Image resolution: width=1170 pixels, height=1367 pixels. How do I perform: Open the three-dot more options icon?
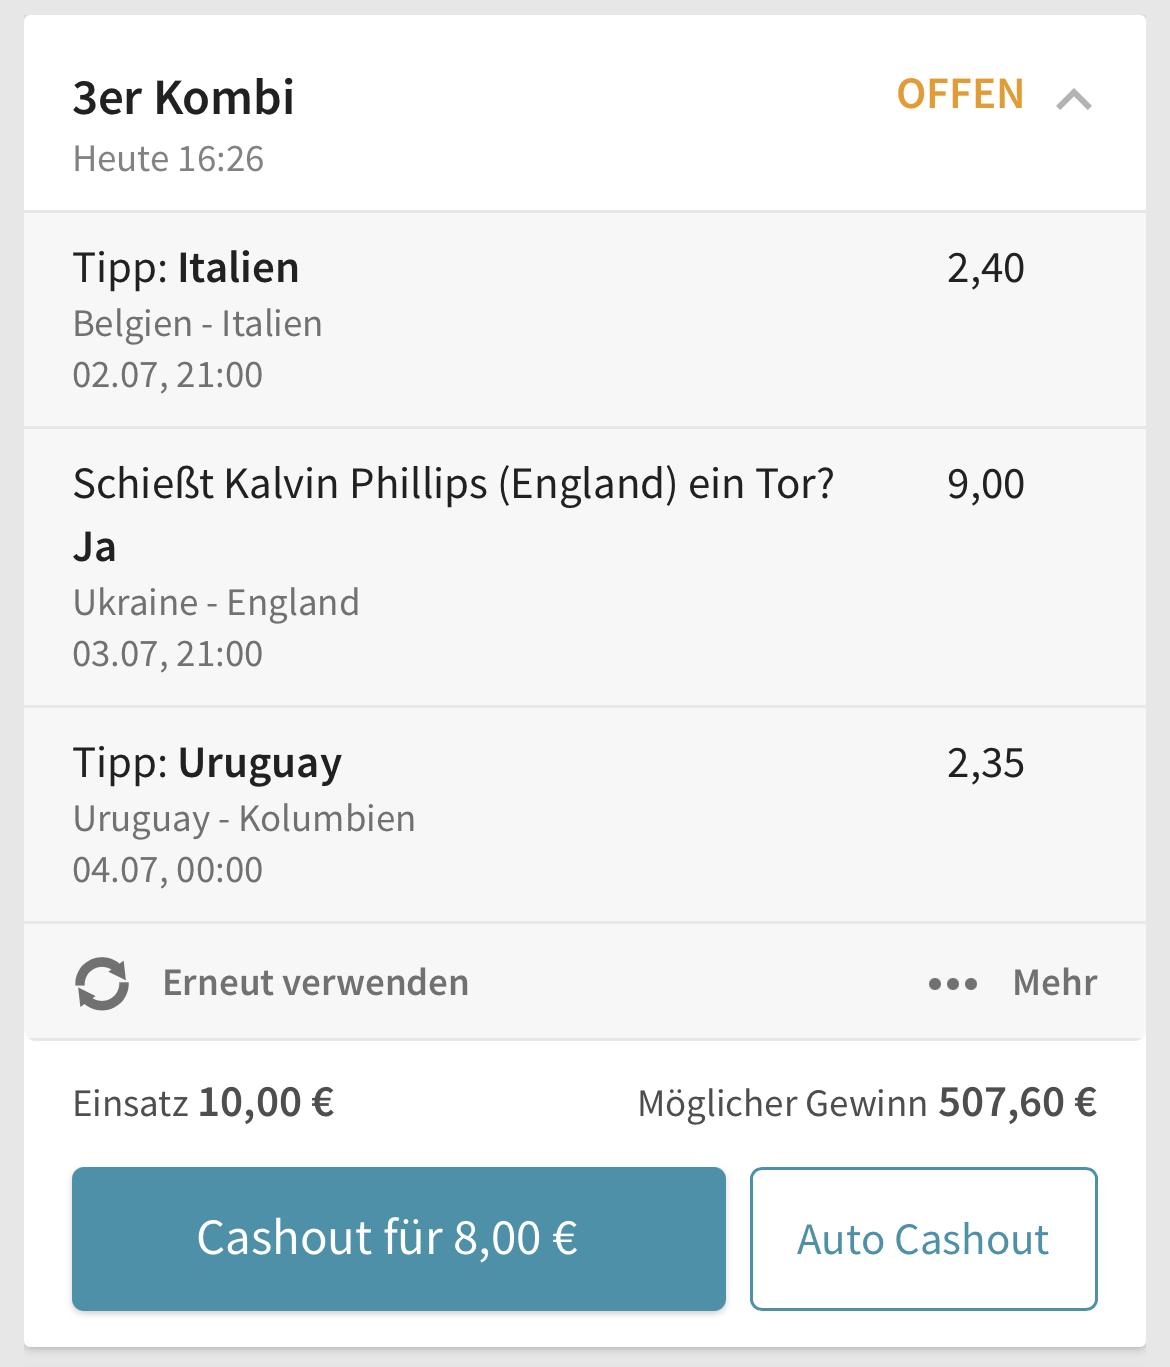pyautogui.click(x=953, y=984)
